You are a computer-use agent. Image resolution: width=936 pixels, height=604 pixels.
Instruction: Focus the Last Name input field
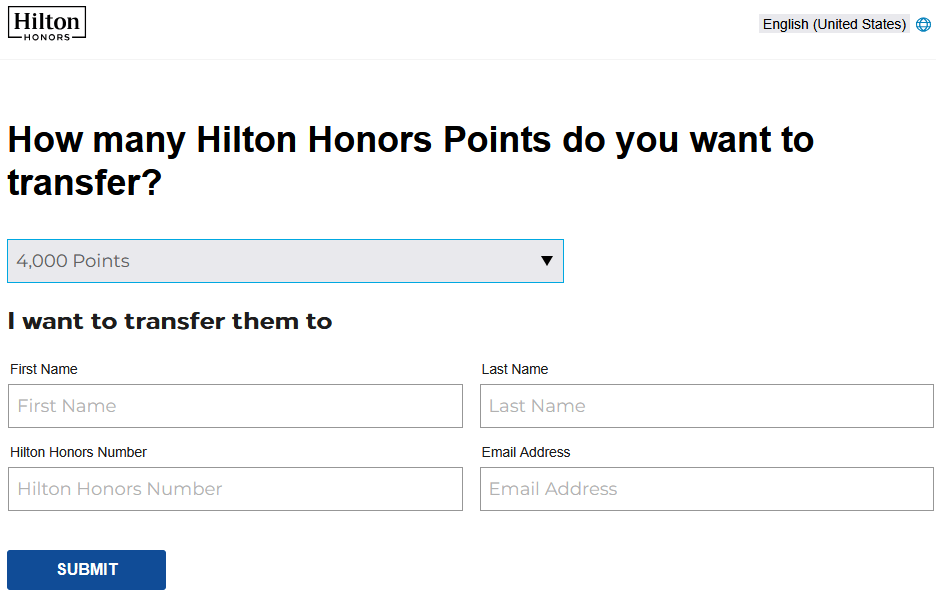(x=706, y=406)
